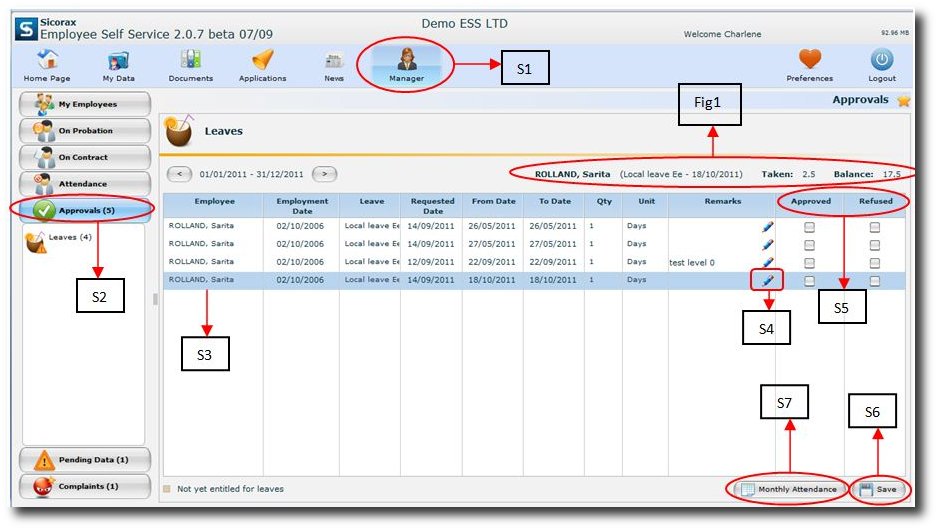Image resolution: width=938 pixels, height=530 pixels.
Task: Open My Data in top toolbar
Action: (118, 60)
